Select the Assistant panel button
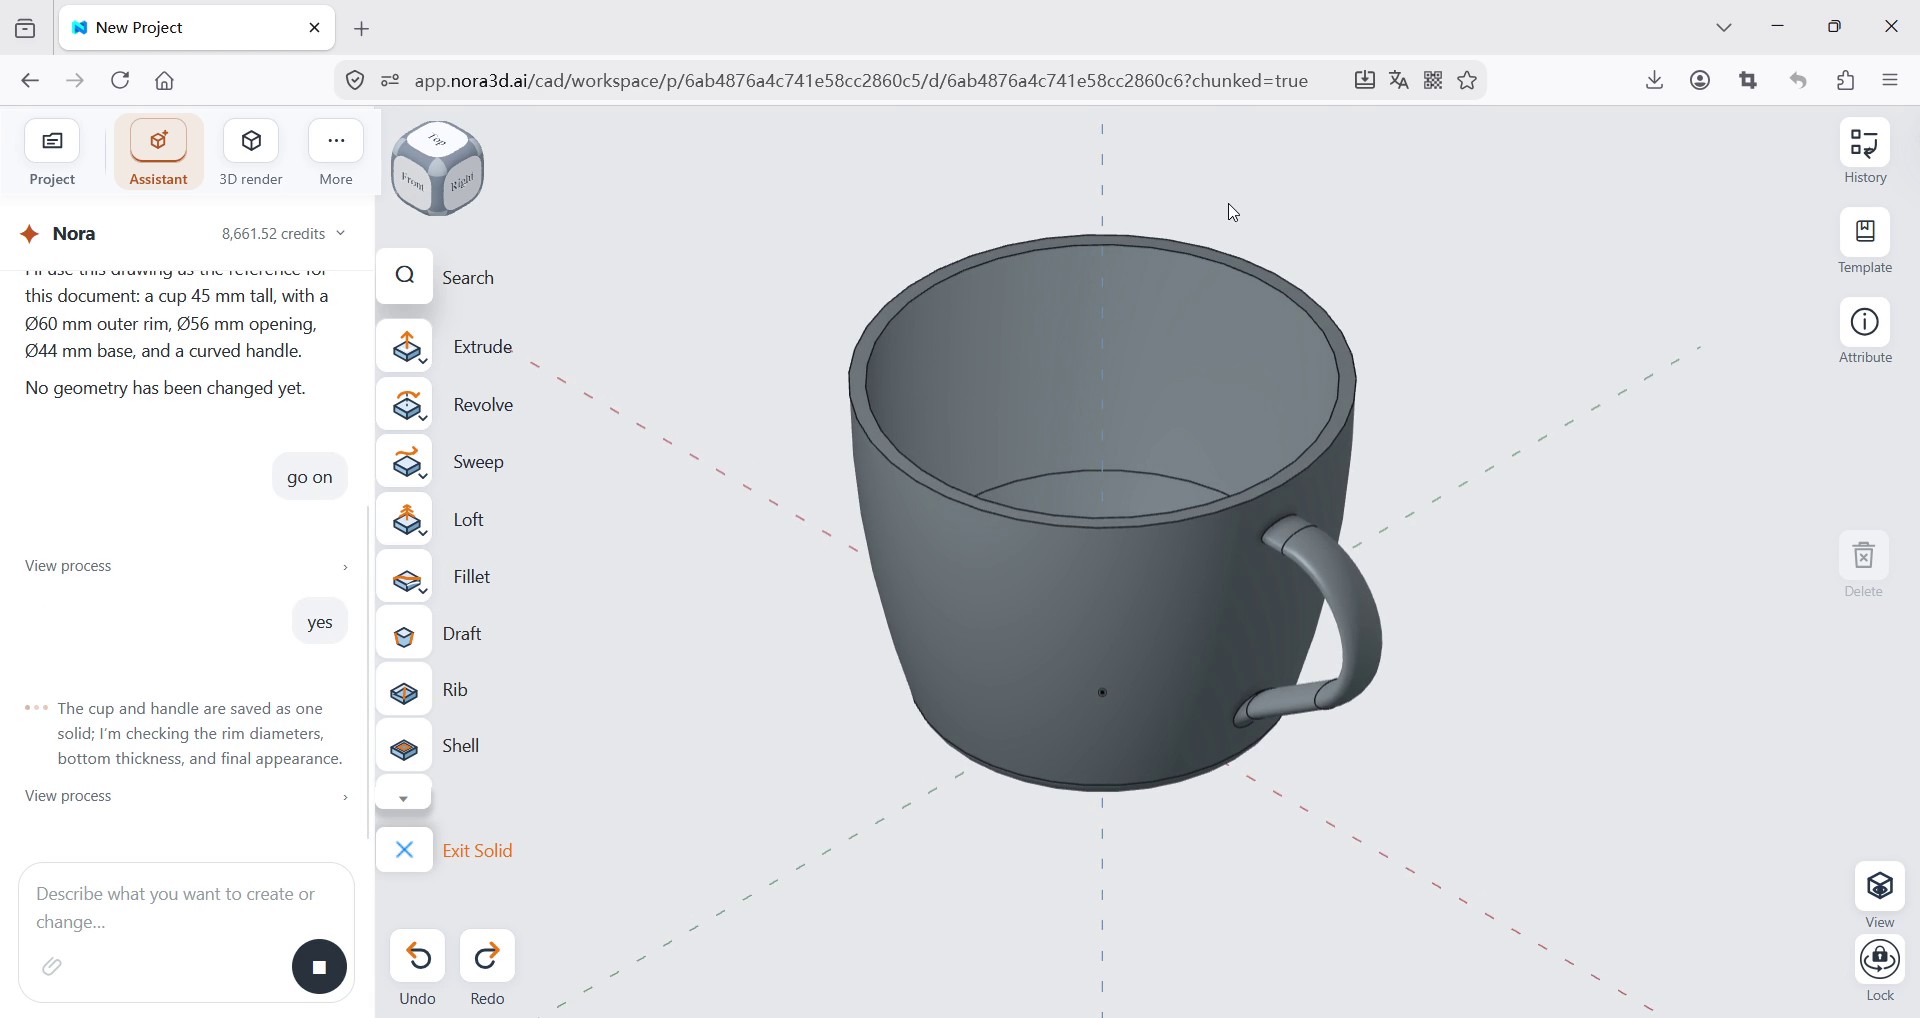This screenshot has width=1920, height=1018. [159, 153]
